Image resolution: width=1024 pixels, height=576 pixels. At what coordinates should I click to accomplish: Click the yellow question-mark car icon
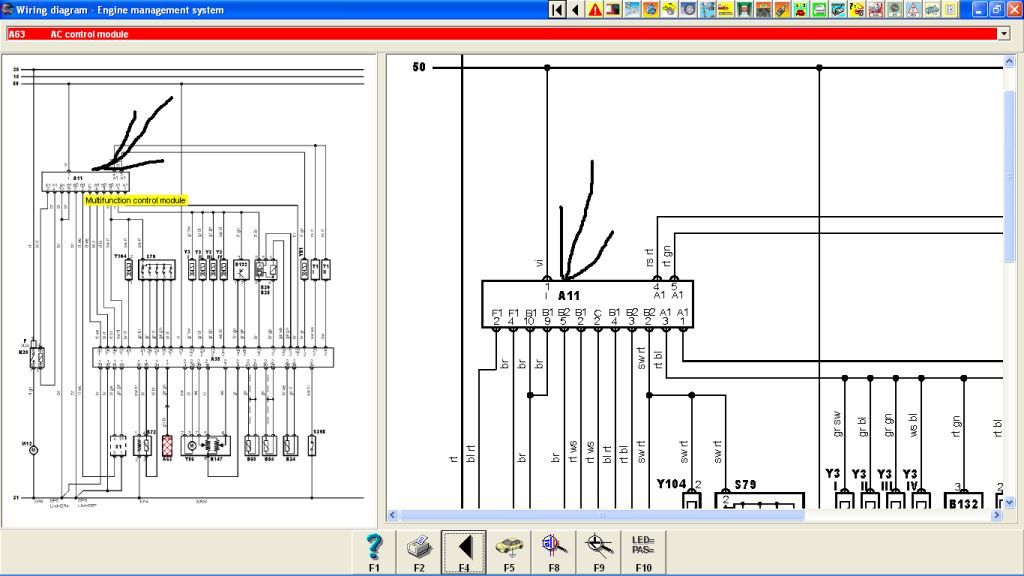pyautogui.click(x=857, y=9)
